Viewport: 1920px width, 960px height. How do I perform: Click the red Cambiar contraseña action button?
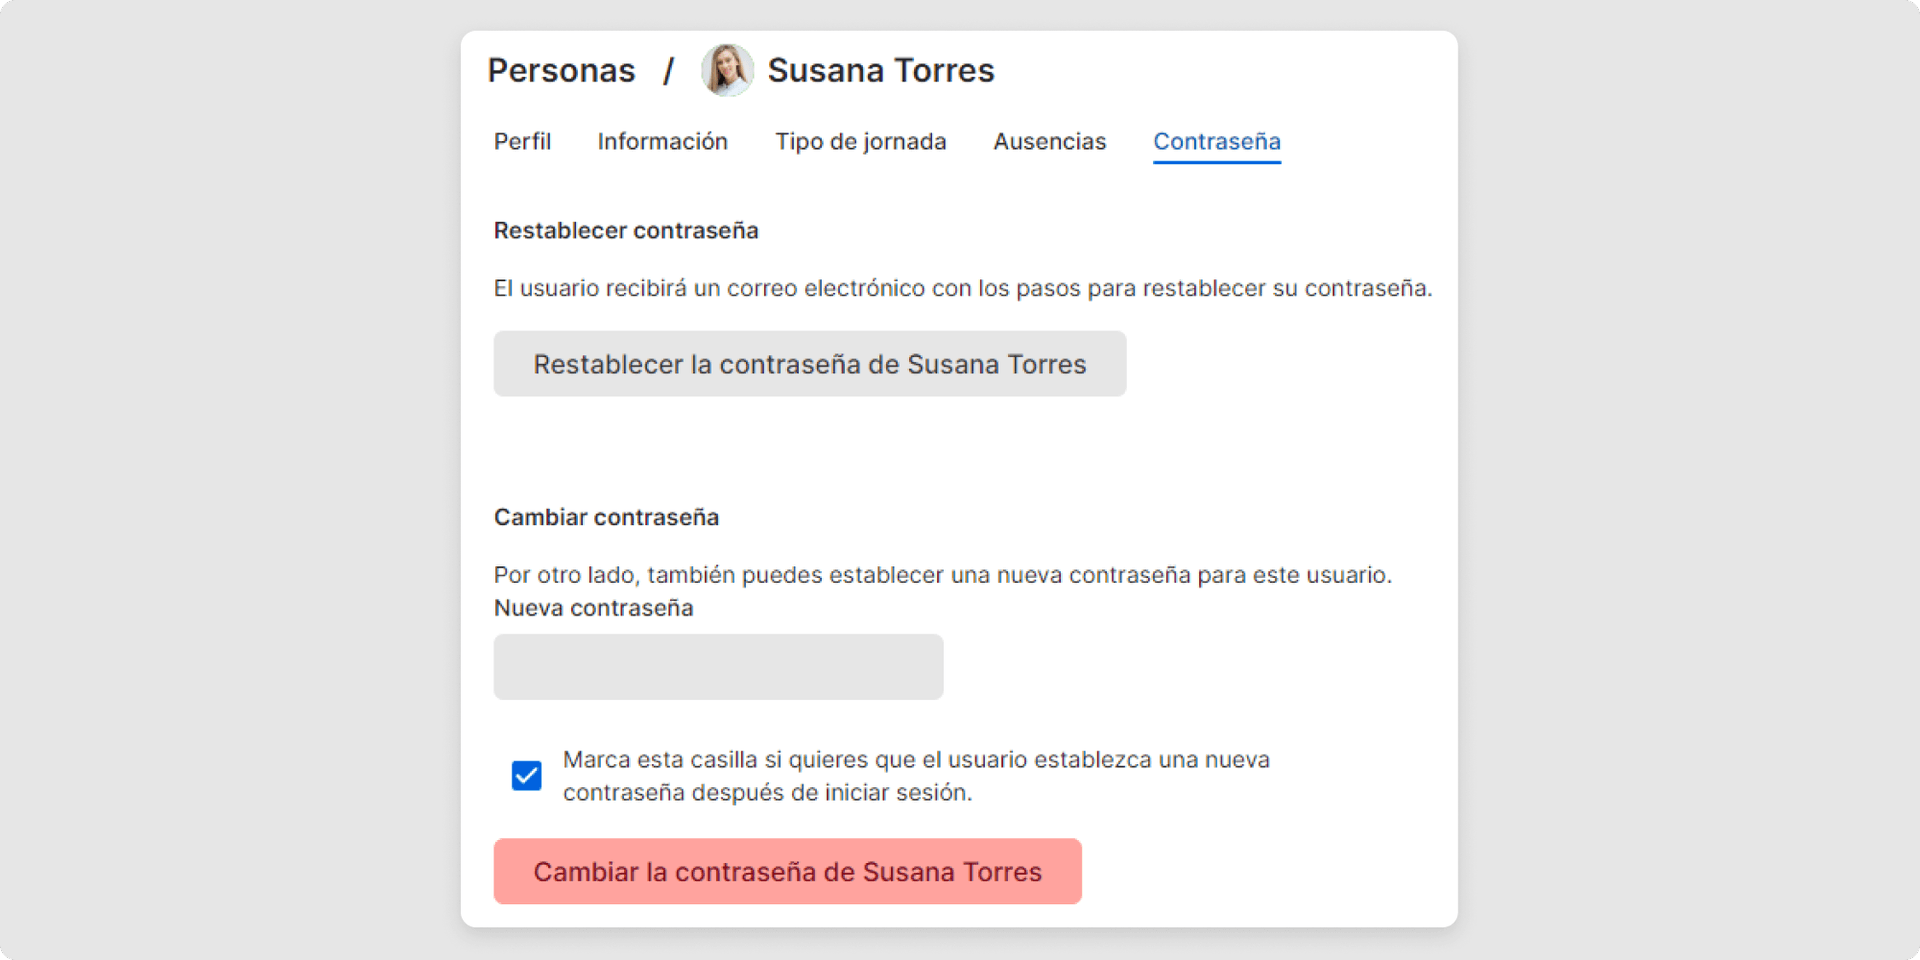pyautogui.click(x=787, y=871)
